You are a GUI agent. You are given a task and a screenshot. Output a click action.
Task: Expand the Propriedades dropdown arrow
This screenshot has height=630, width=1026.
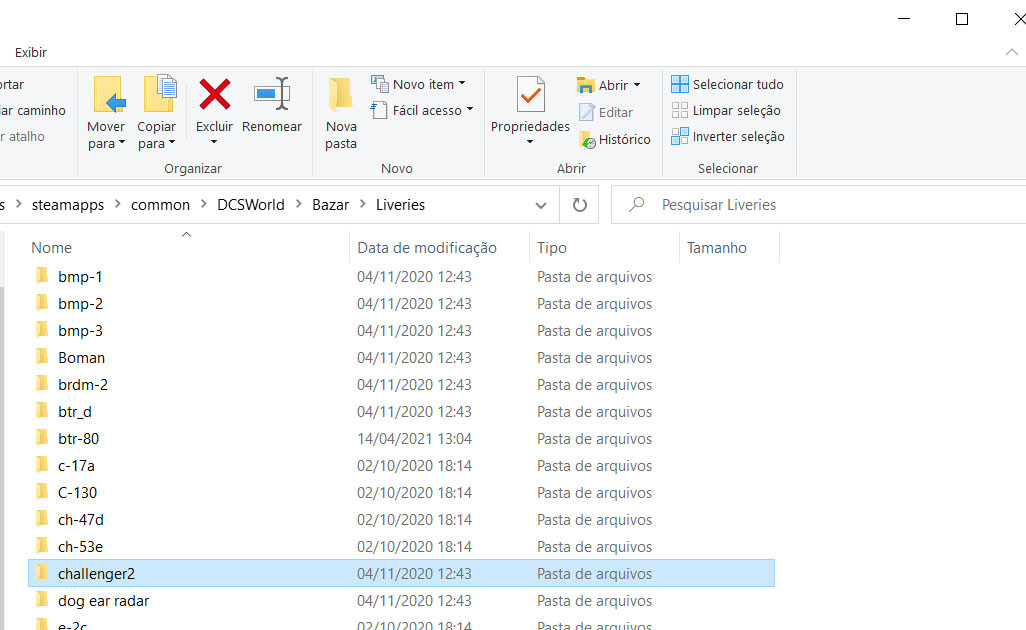click(530, 142)
